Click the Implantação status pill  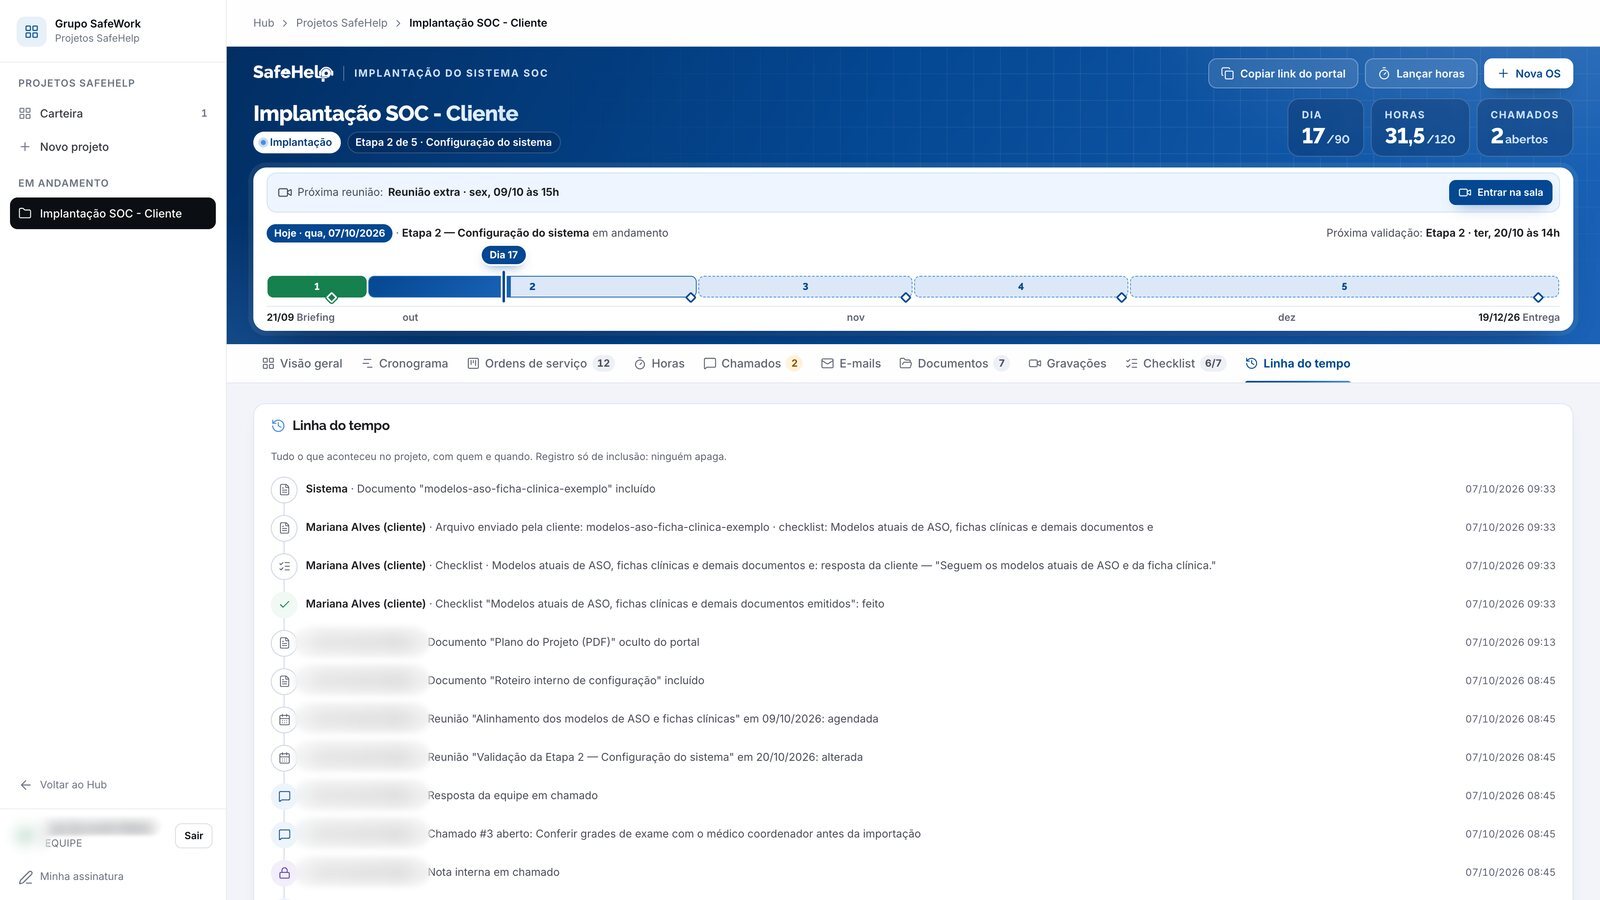point(296,142)
